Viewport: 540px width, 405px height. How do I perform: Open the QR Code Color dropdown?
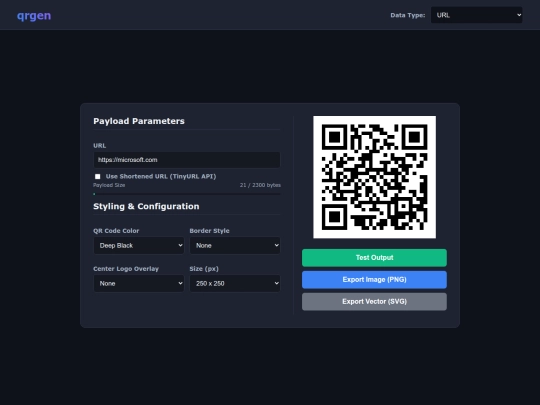click(139, 246)
